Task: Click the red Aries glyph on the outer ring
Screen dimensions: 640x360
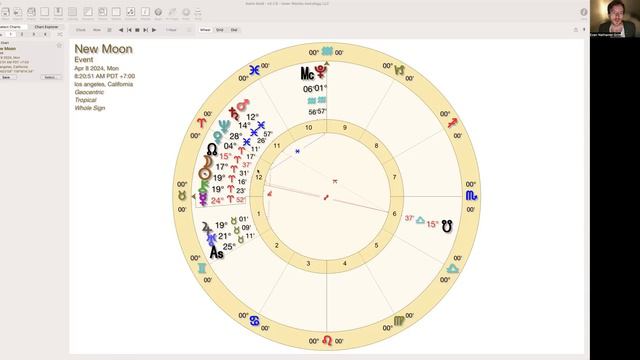Action: click(202, 122)
